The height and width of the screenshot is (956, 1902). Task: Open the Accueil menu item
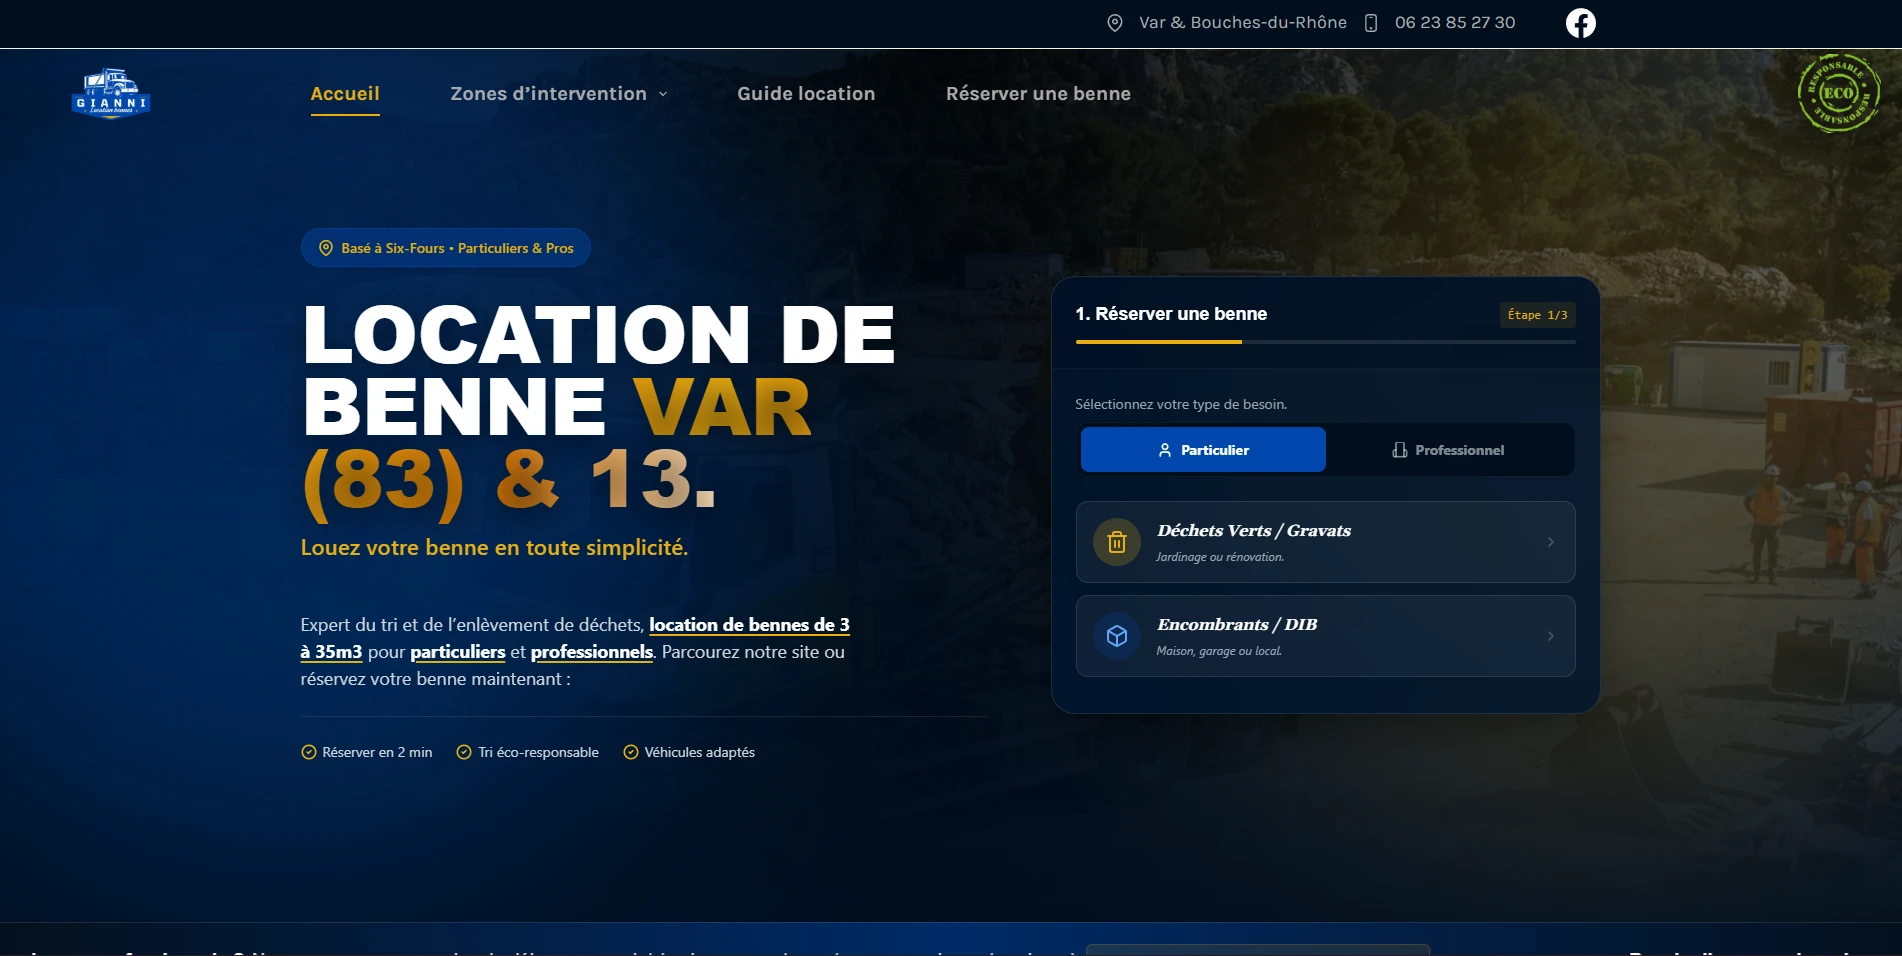click(344, 93)
